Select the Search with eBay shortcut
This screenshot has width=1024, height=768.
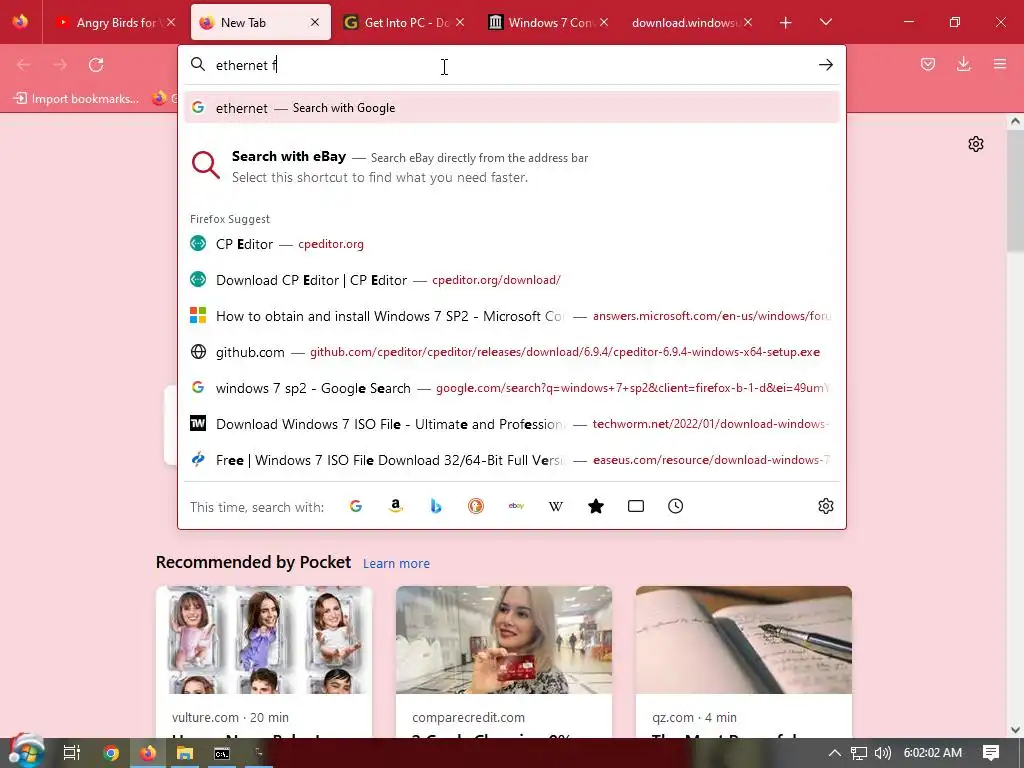tap(512, 167)
